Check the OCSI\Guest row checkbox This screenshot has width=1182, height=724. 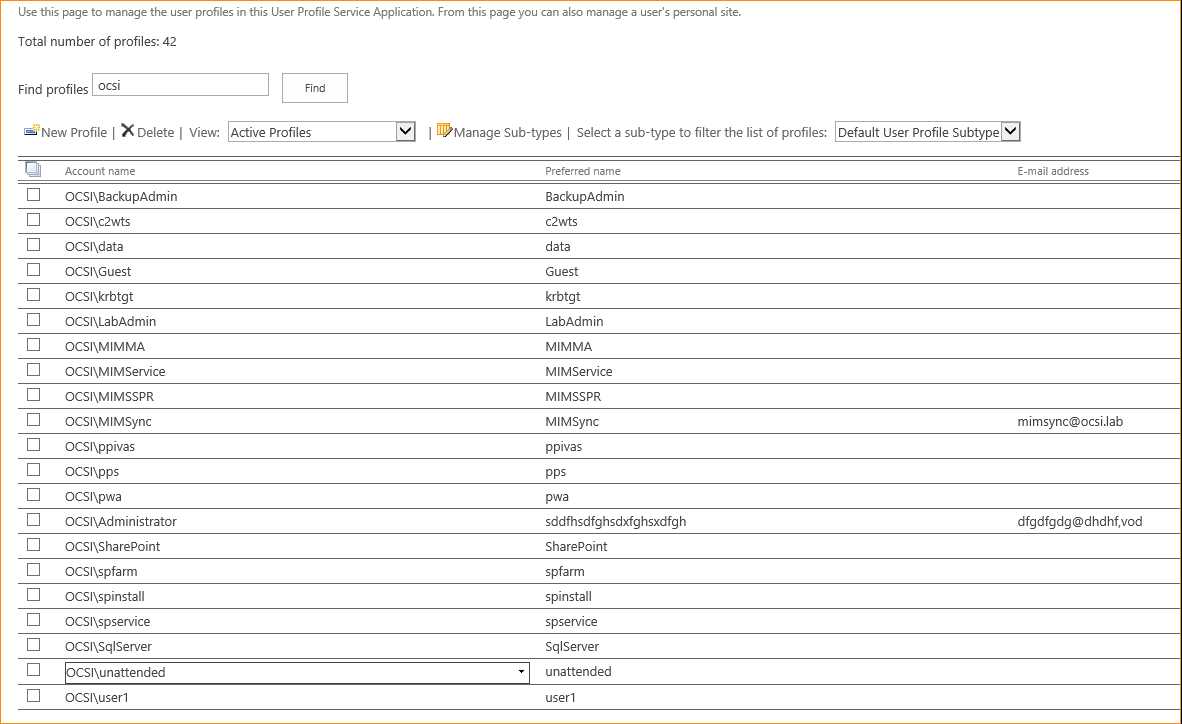(x=33, y=269)
